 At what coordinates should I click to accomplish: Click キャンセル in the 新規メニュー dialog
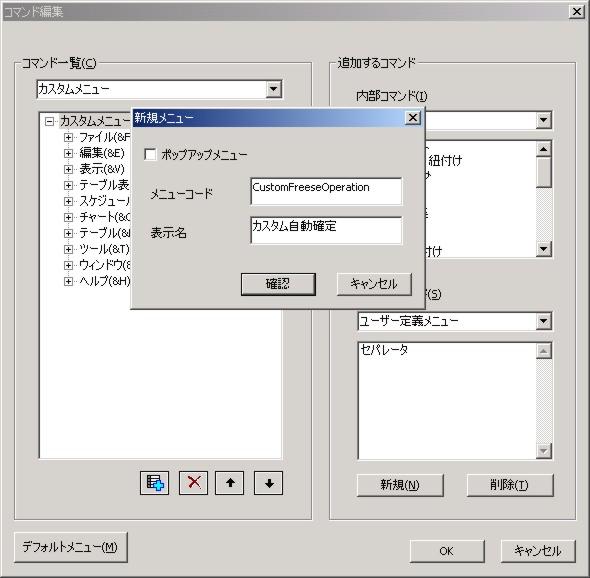(374, 284)
